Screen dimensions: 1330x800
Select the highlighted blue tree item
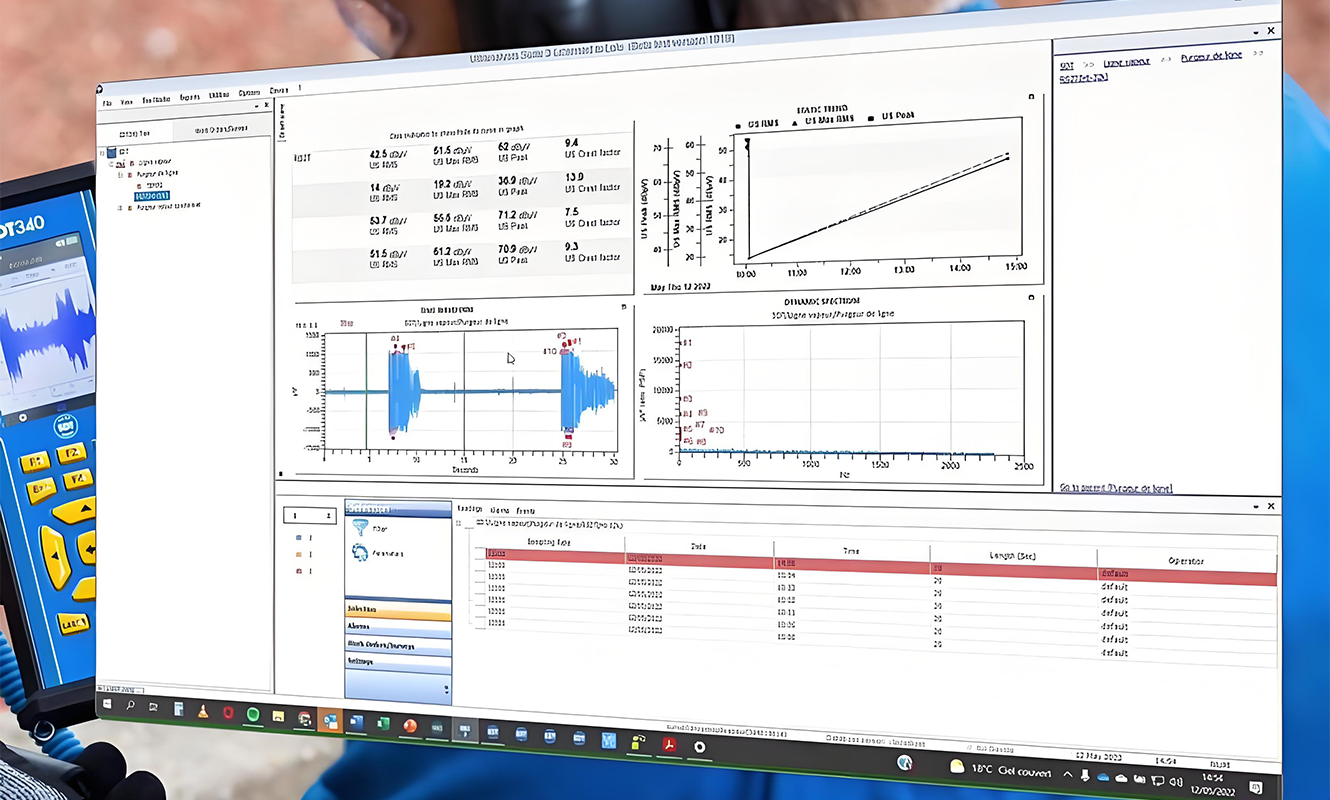point(151,196)
